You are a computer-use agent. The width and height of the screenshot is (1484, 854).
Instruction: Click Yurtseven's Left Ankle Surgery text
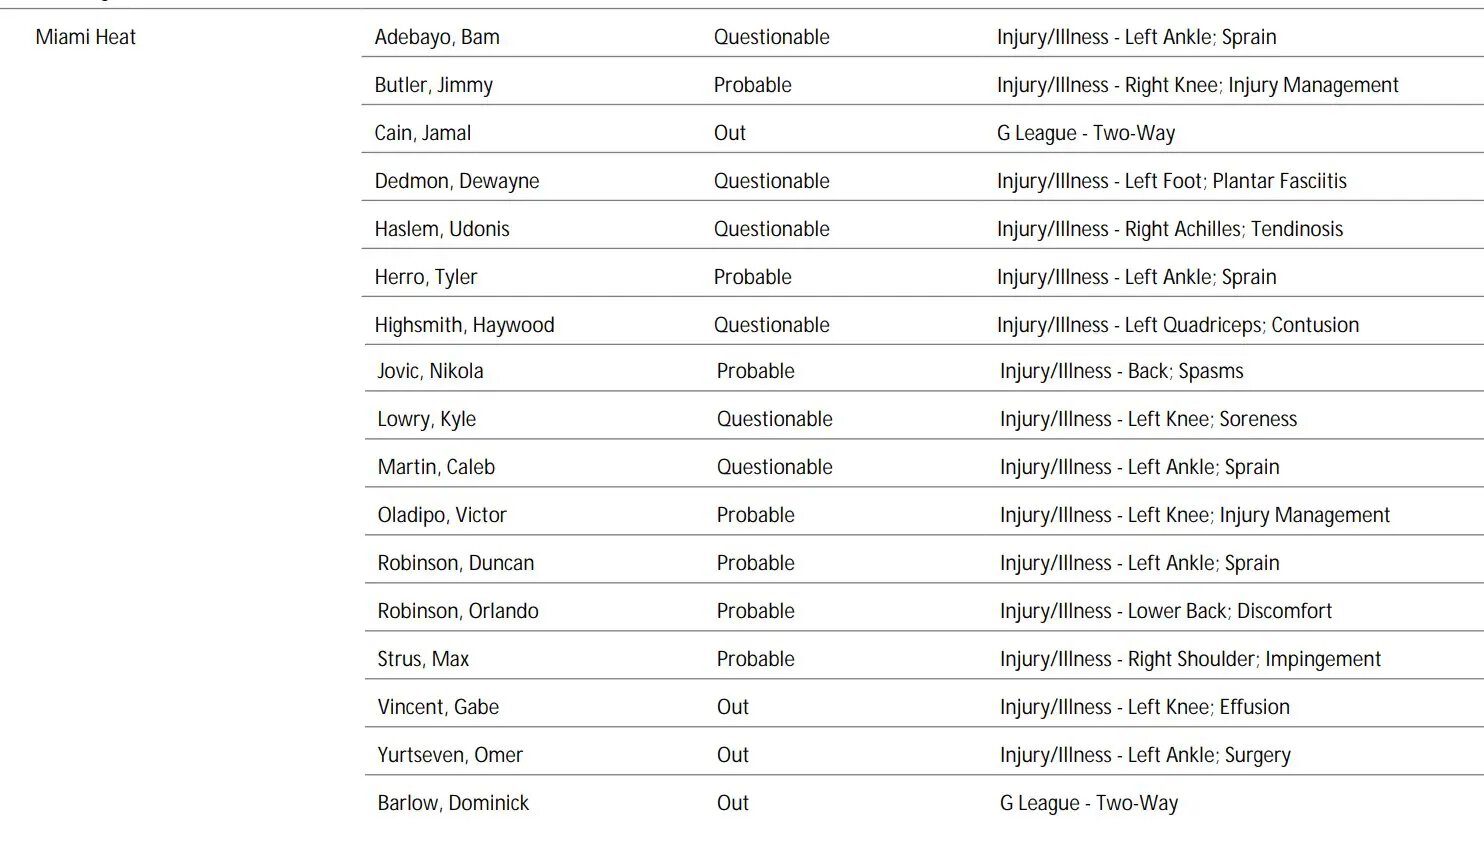[x=1144, y=755]
